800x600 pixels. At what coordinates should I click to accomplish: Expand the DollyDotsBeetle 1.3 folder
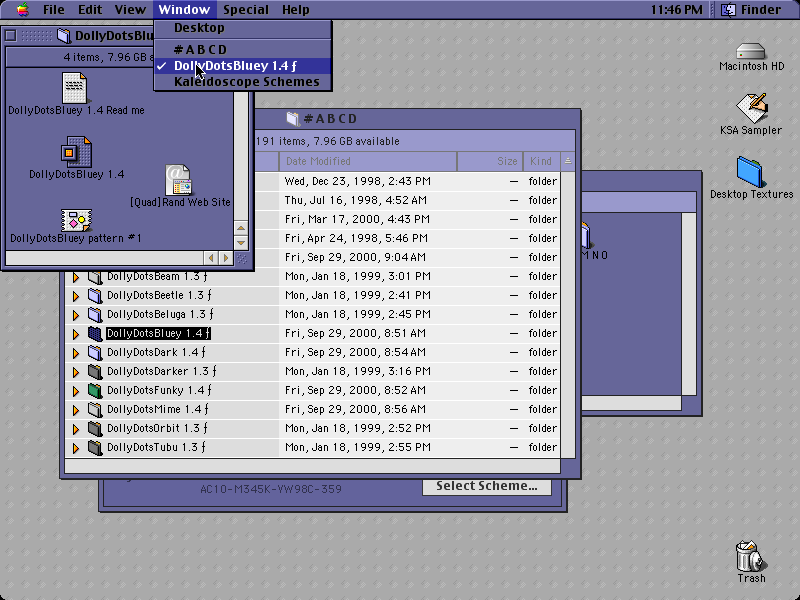coord(76,296)
